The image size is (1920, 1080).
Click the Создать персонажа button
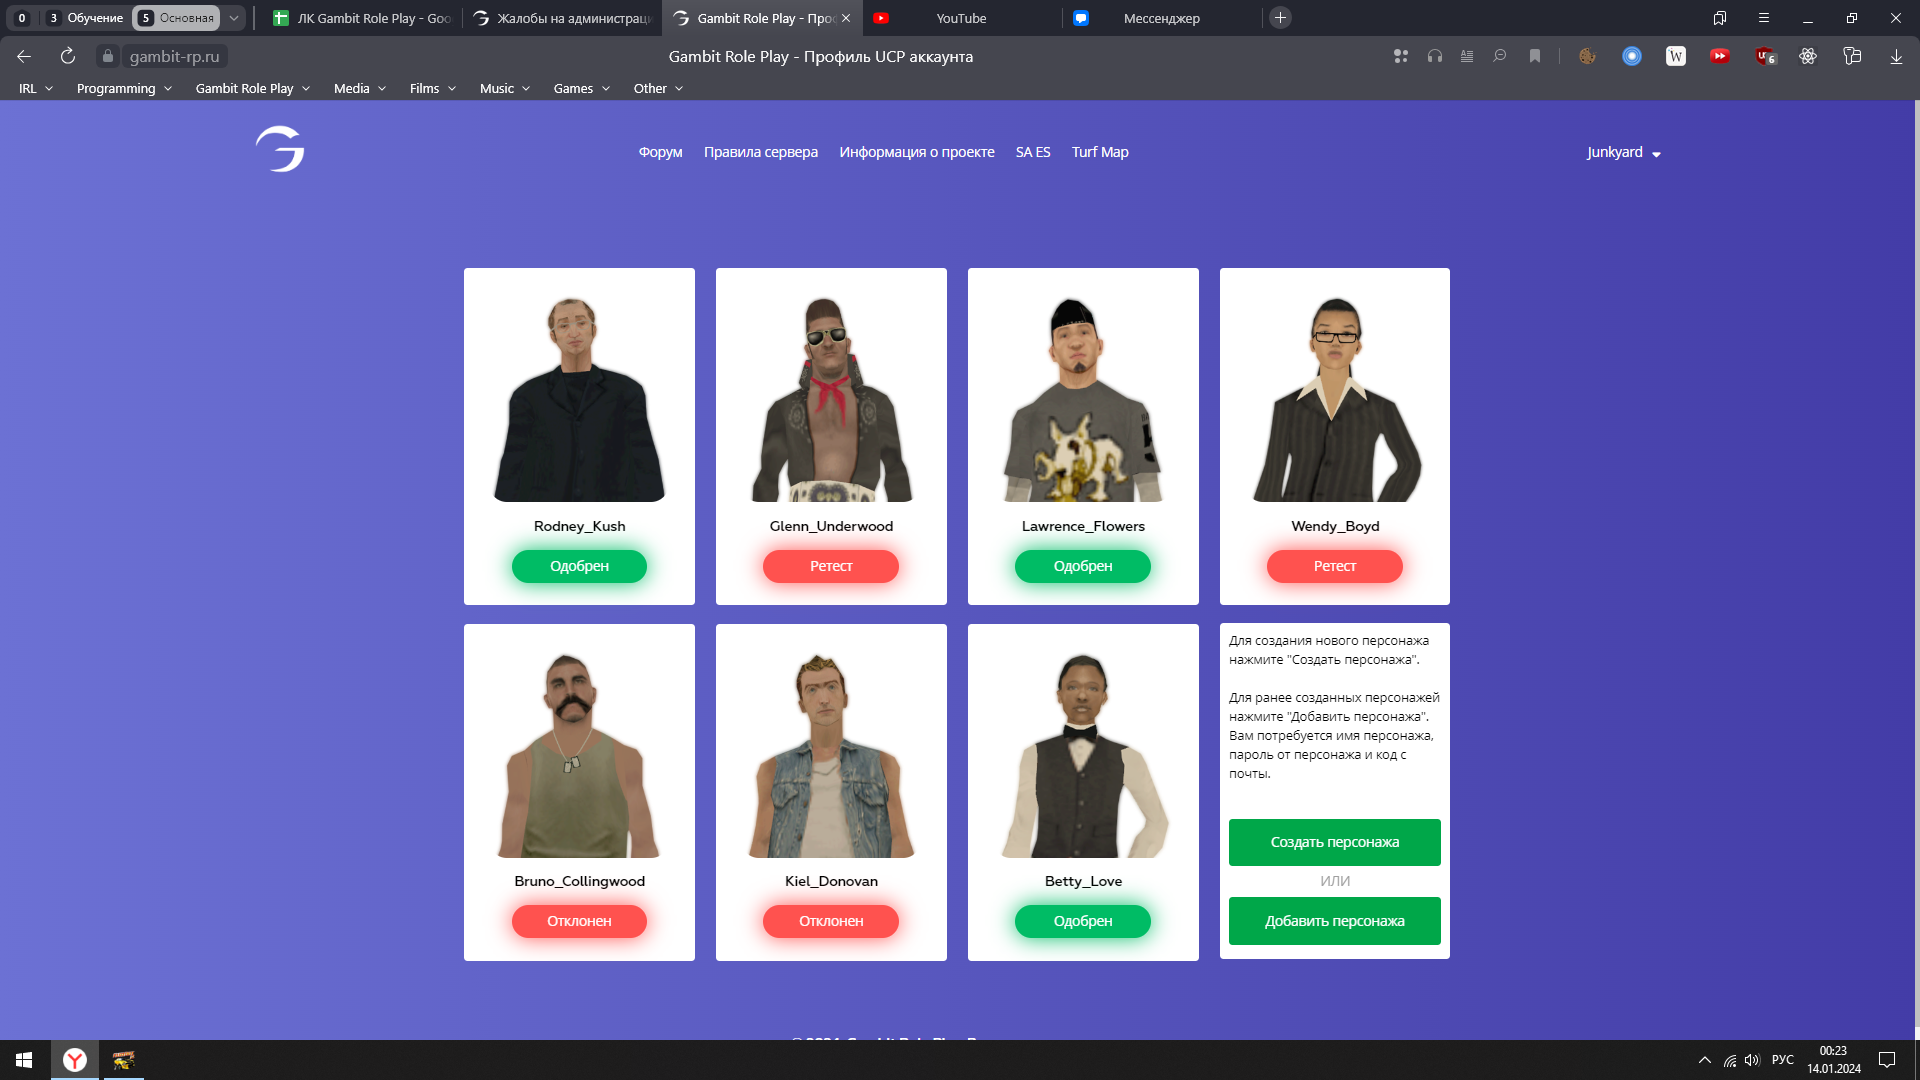click(1334, 842)
